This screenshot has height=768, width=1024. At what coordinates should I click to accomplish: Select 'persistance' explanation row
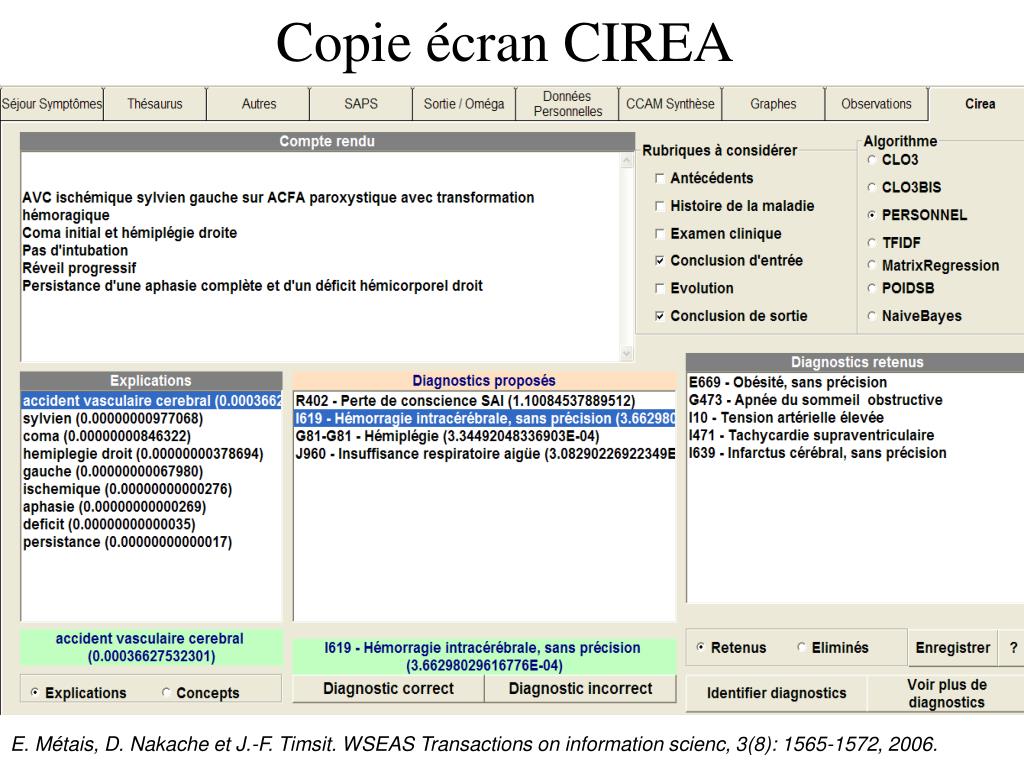[x=152, y=541]
